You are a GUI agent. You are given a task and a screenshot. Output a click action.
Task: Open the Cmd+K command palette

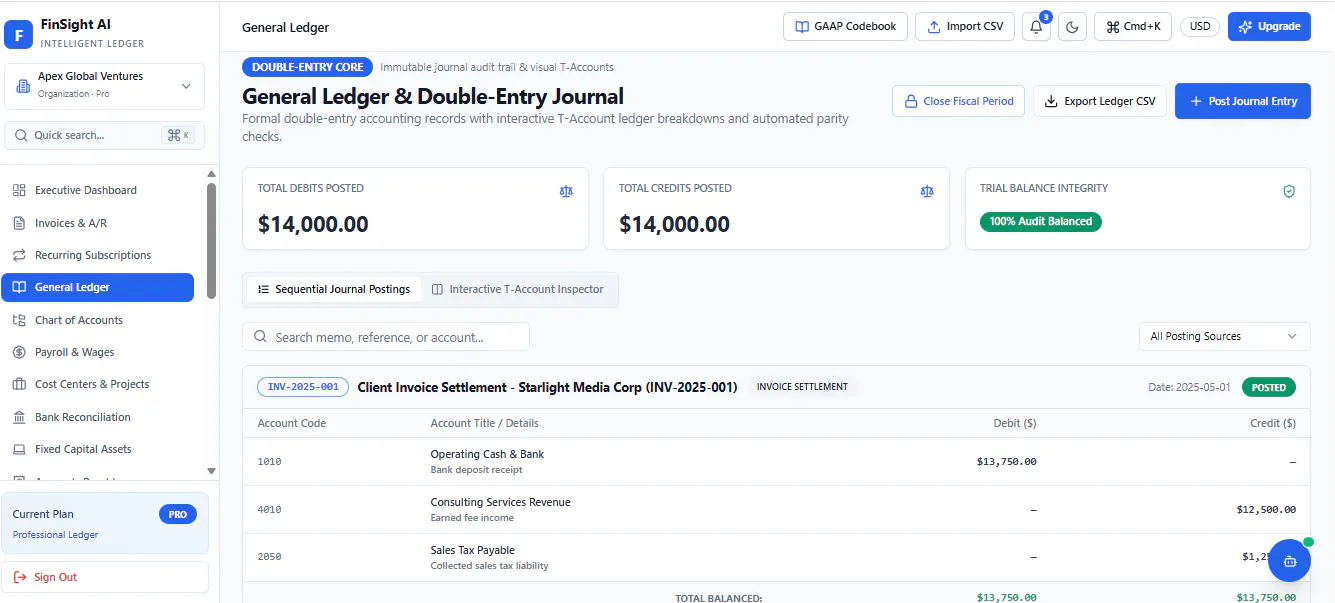tap(1133, 27)
